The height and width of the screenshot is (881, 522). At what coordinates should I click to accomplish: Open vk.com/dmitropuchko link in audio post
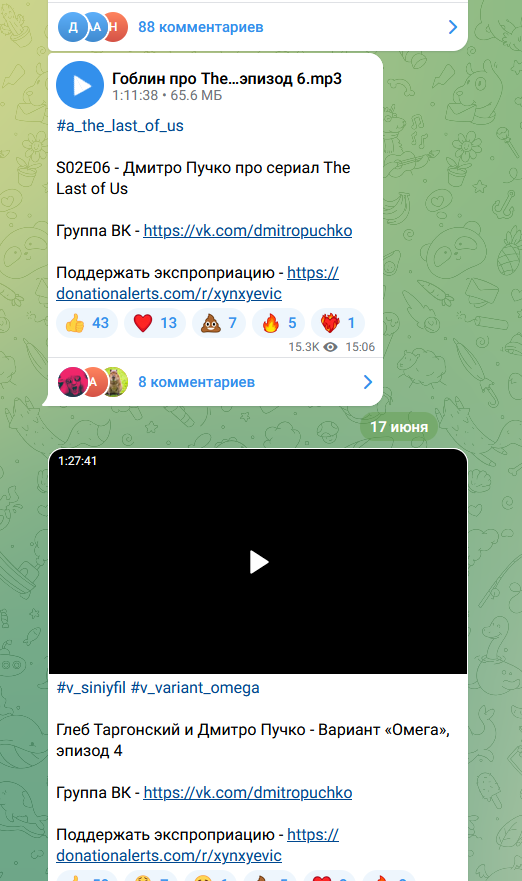tap(248, 231)
